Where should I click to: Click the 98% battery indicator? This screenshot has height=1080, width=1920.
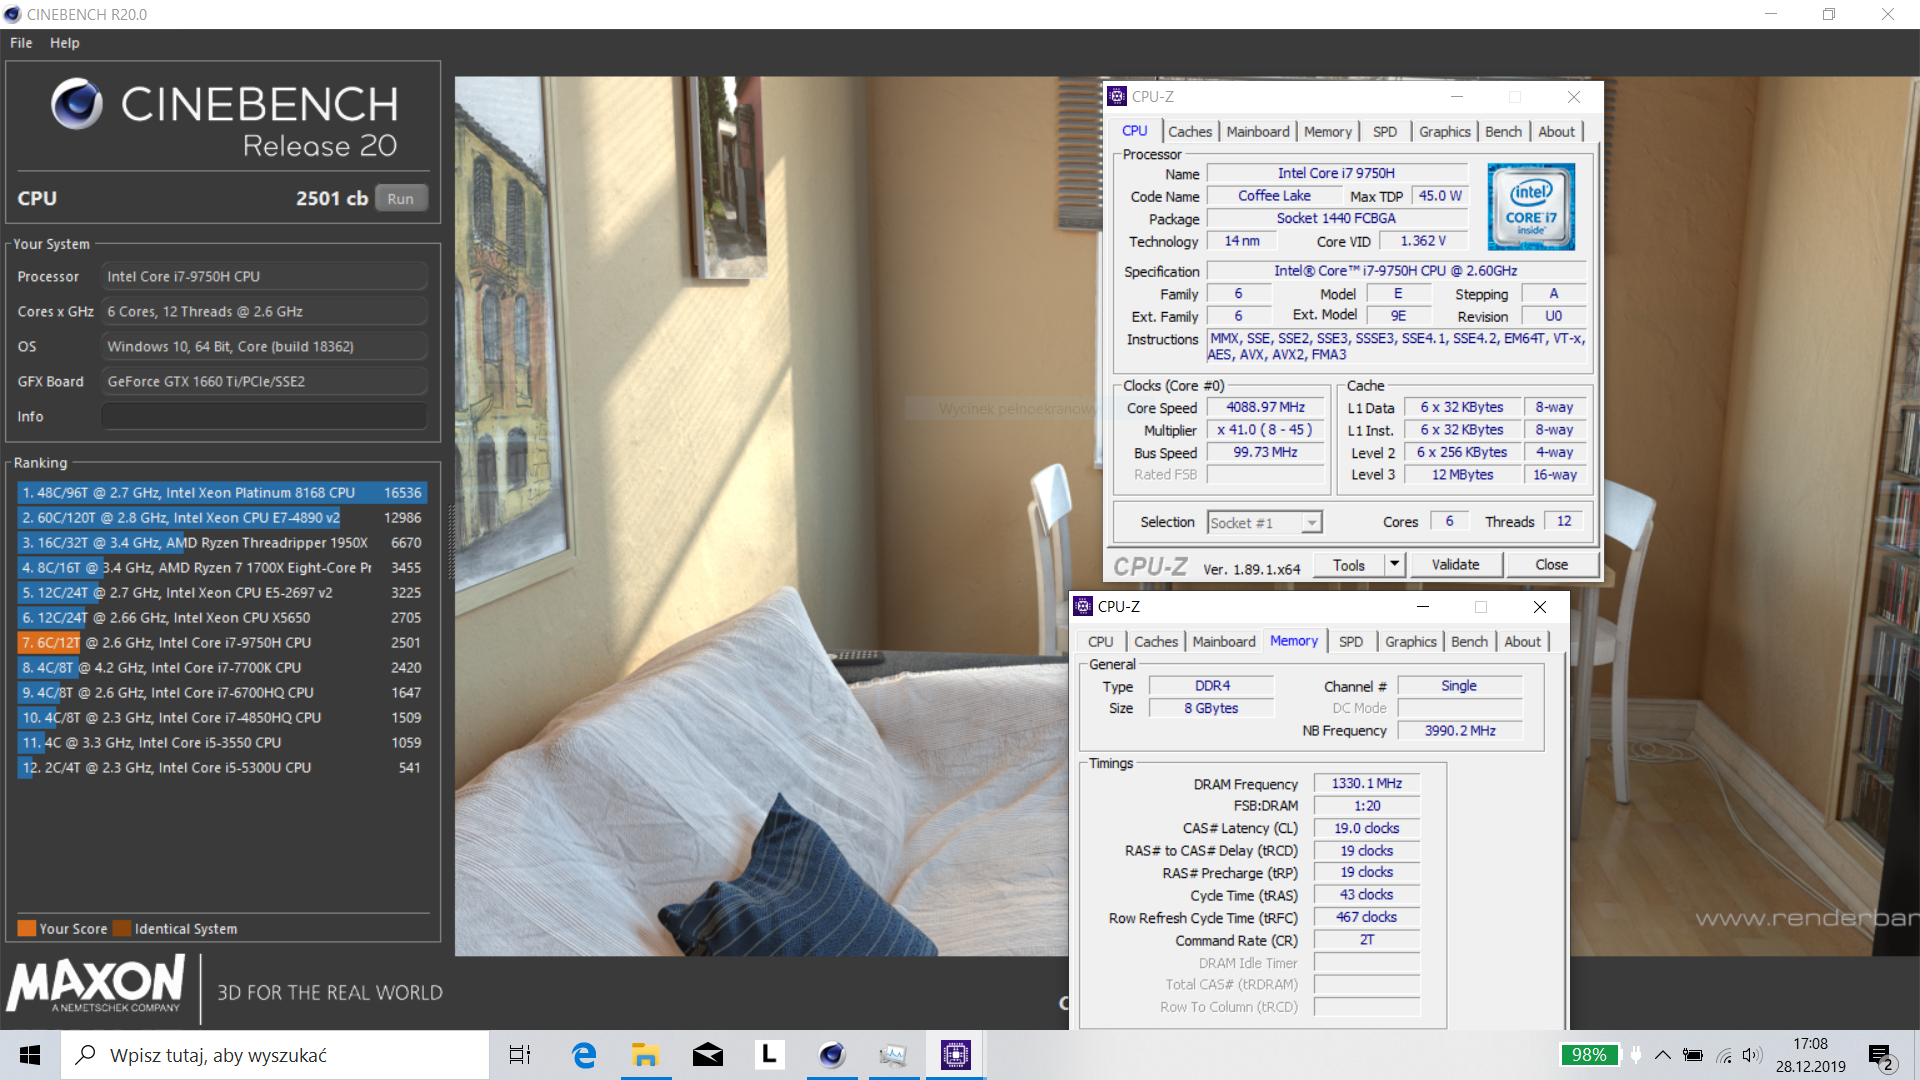coord(1589,1055)
